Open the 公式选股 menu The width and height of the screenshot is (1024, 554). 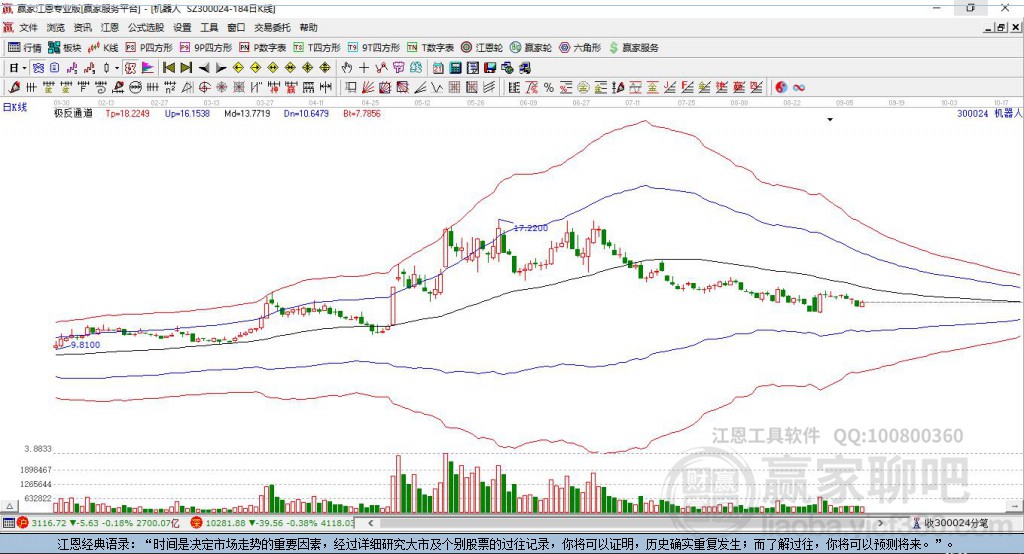coord(146,27)
